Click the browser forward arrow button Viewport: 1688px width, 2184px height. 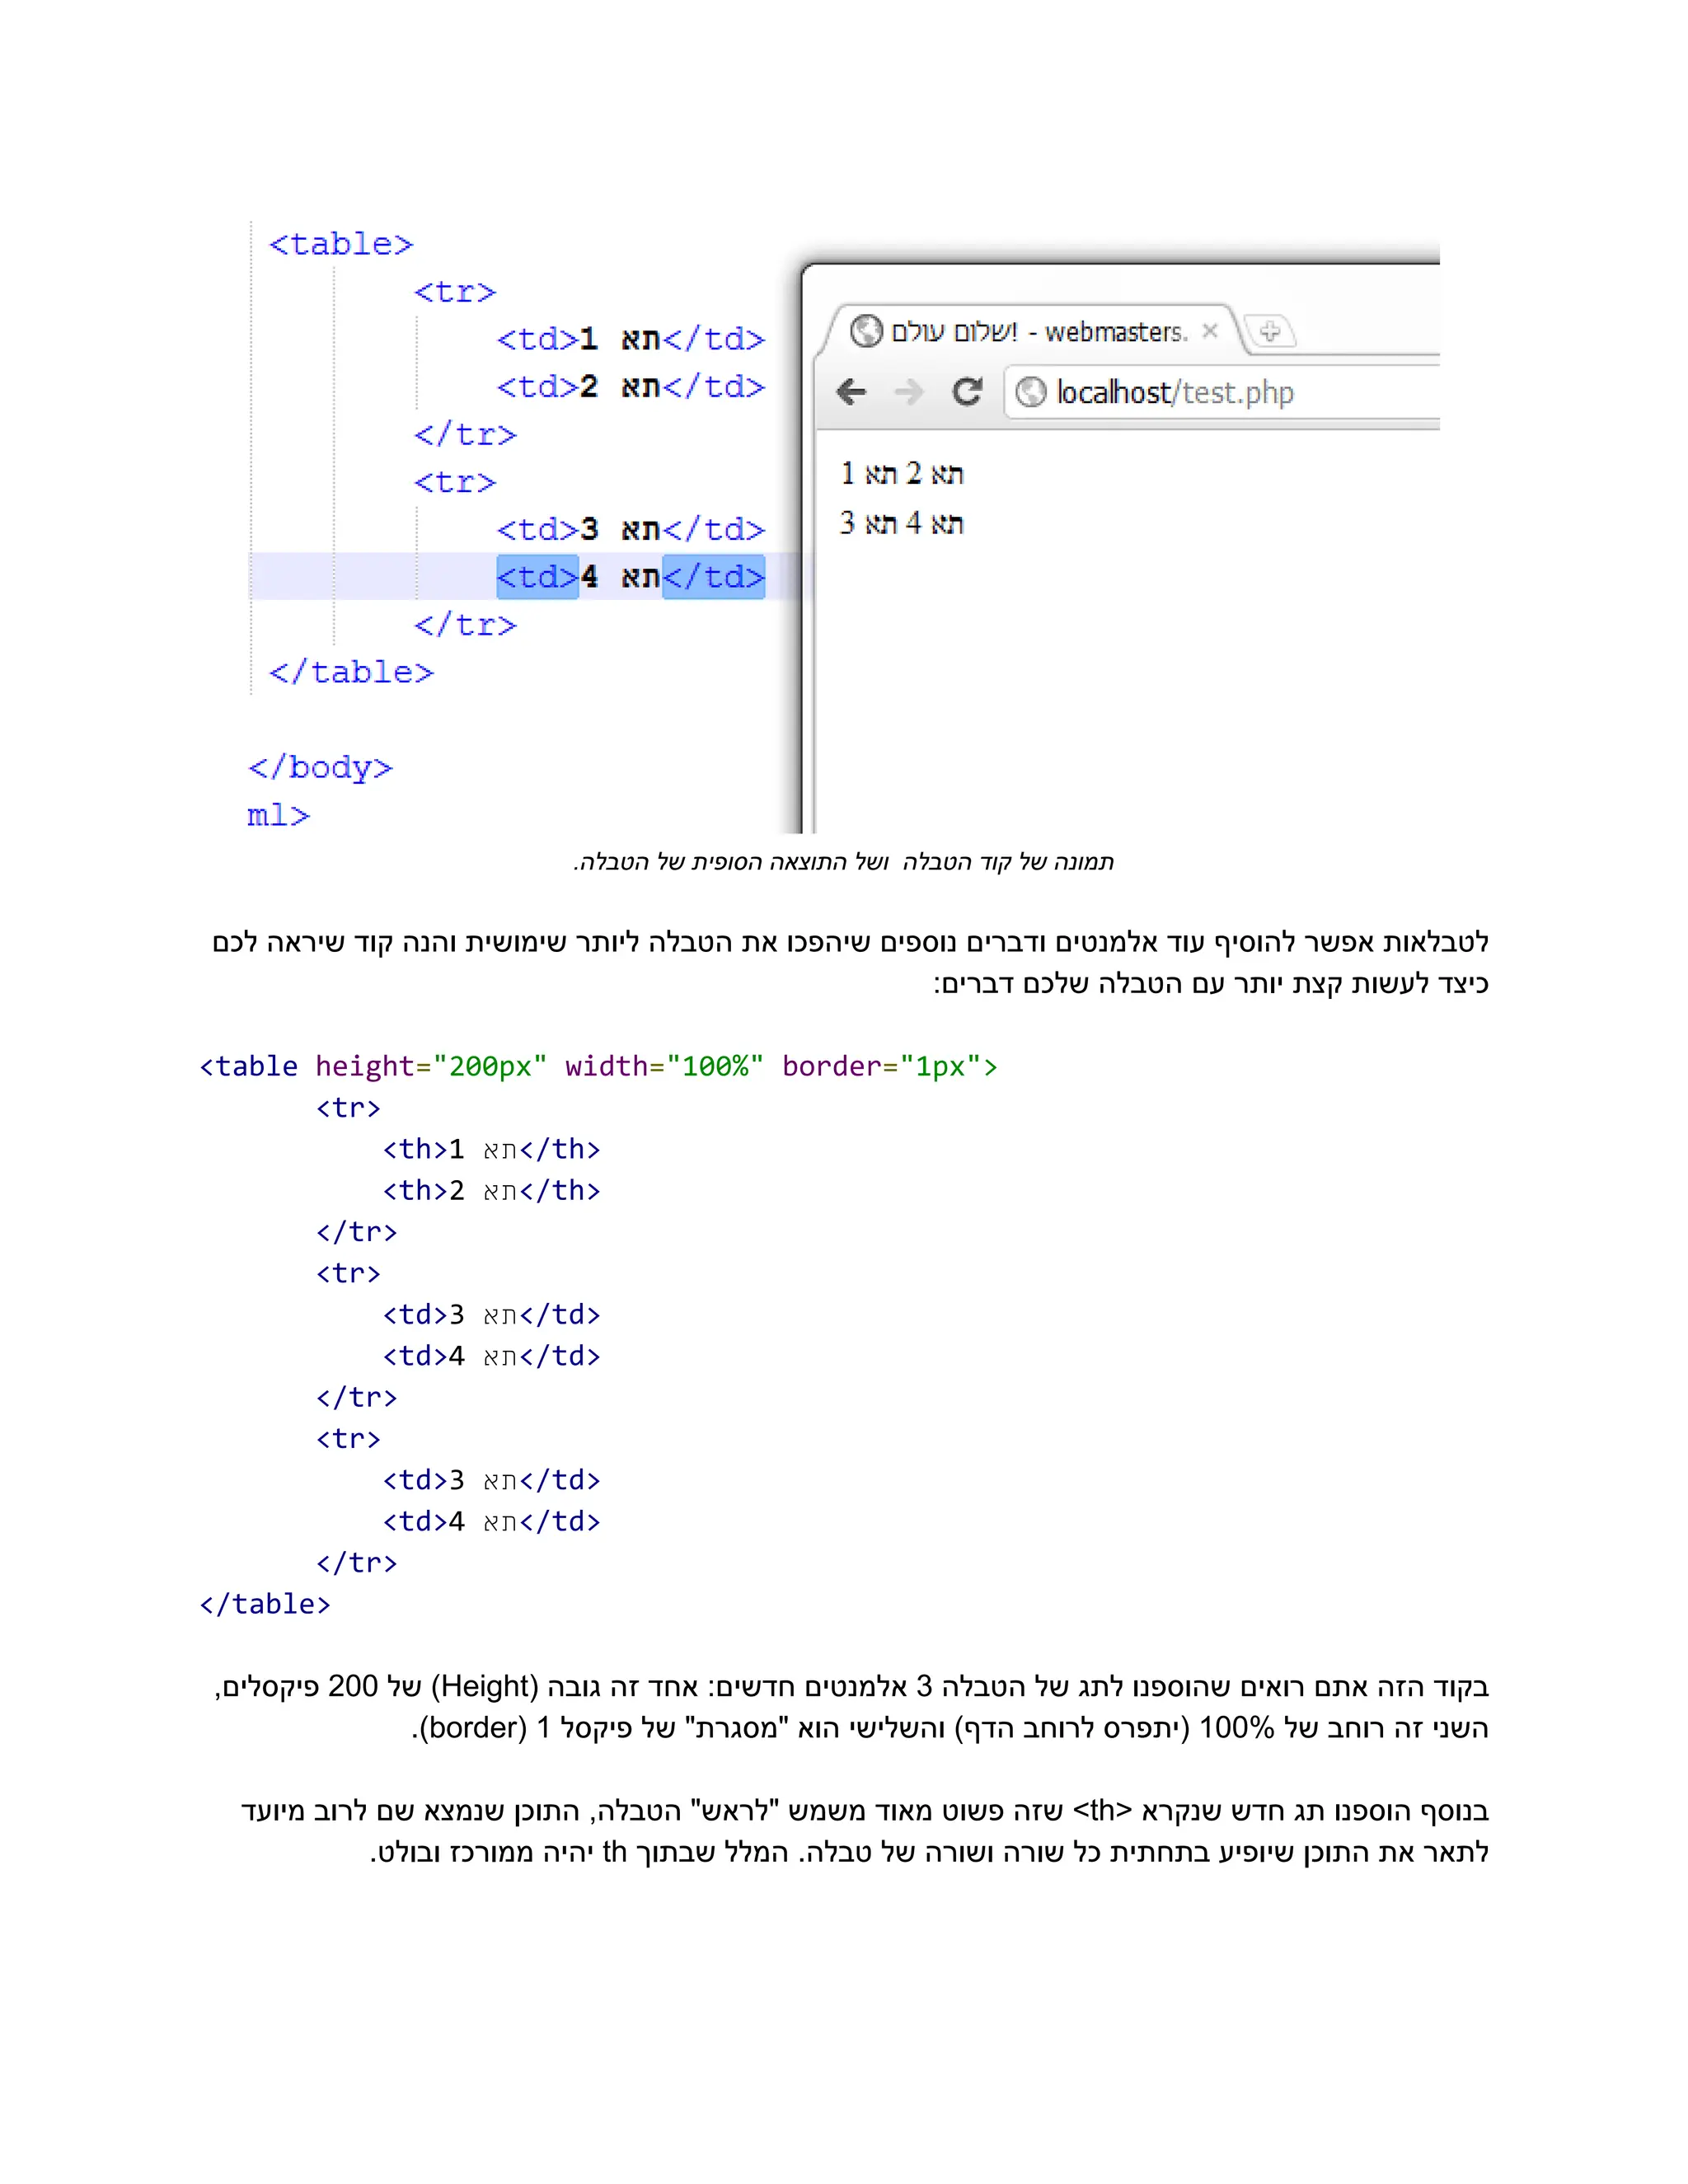tap(909, 391)
